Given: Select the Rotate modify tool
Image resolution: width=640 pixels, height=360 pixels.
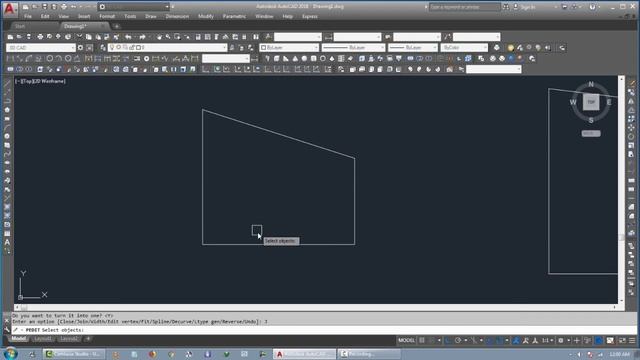Looking at the screenshot, I should [631, 137].
